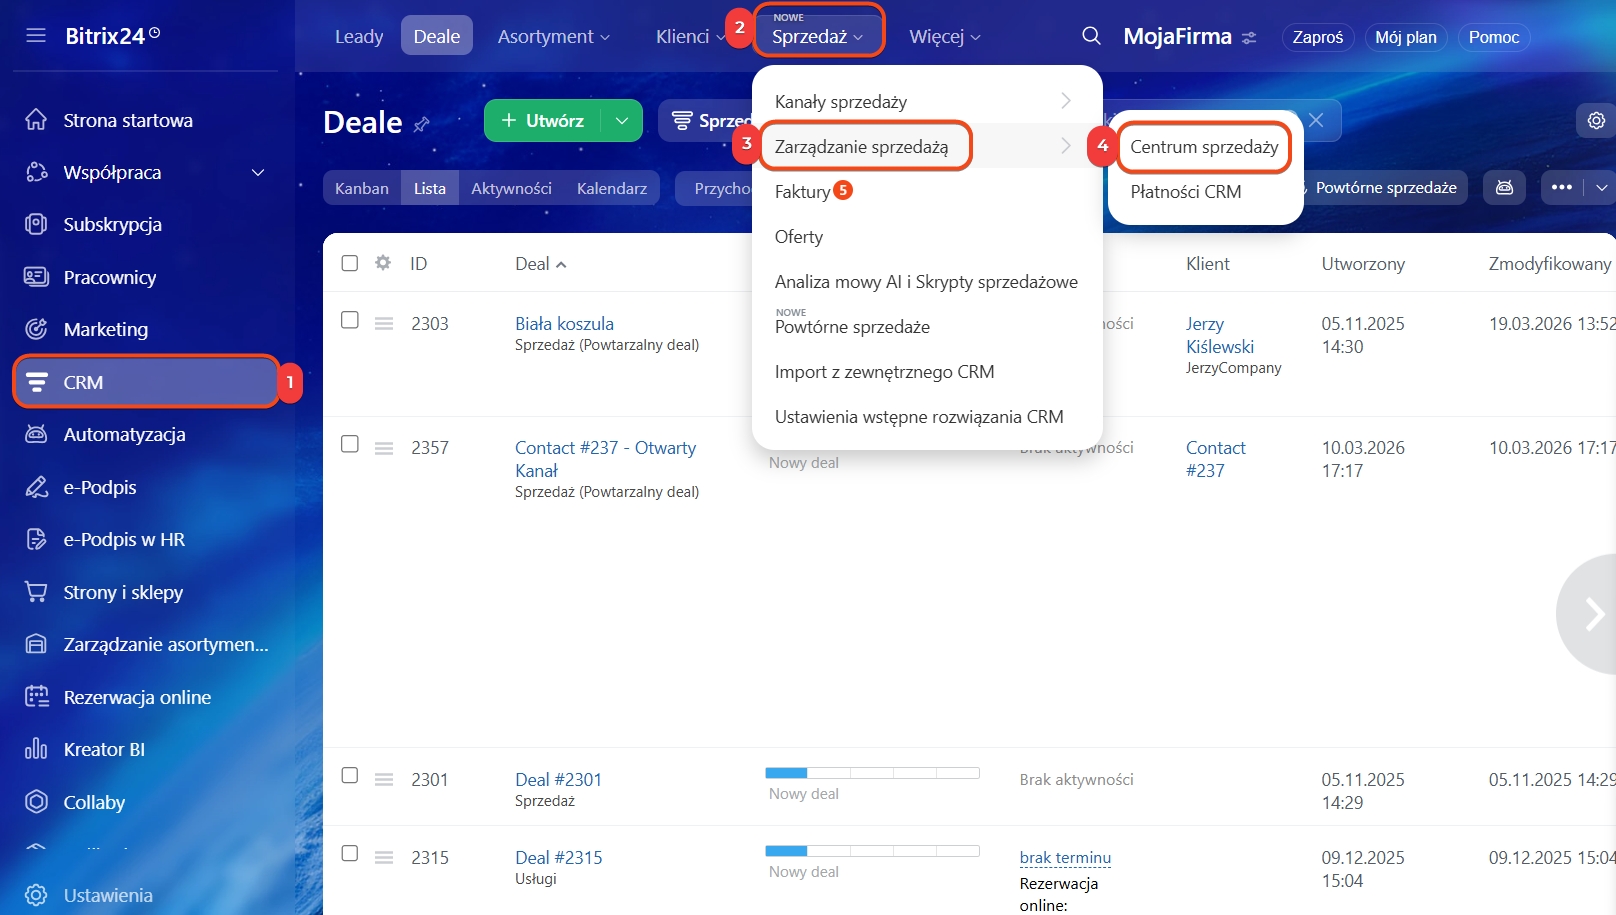Click the row menu icon for deal 2303

(x=384, y=323)
